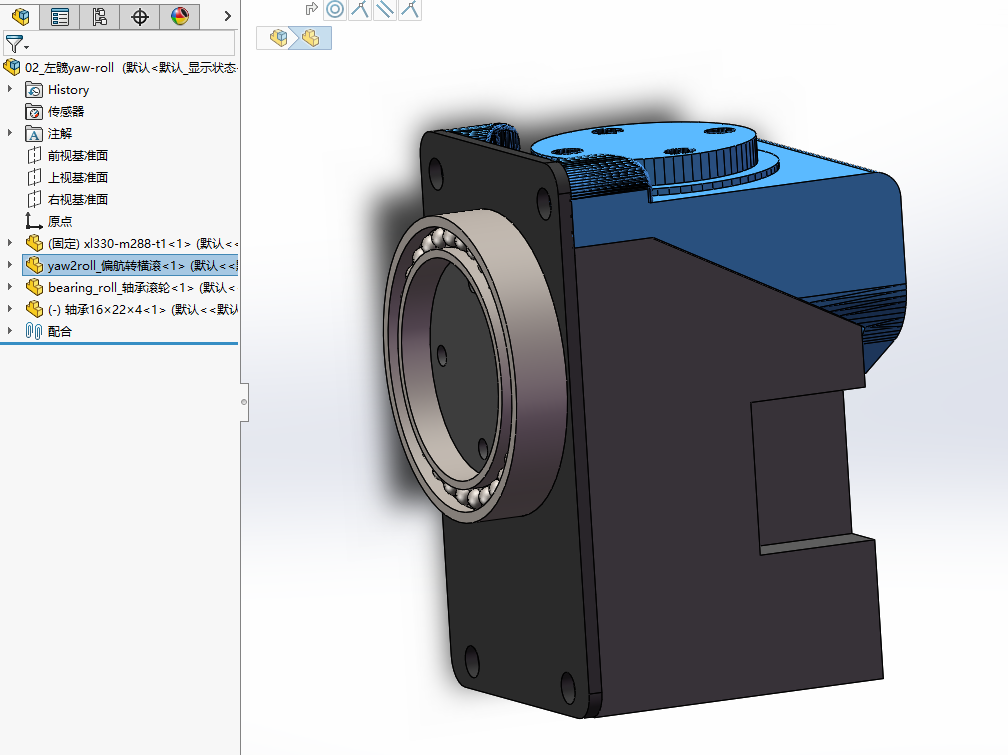Click the 上视基准面 plane icon
This screenshot has height=755, width=1008.
pos(34,177)
